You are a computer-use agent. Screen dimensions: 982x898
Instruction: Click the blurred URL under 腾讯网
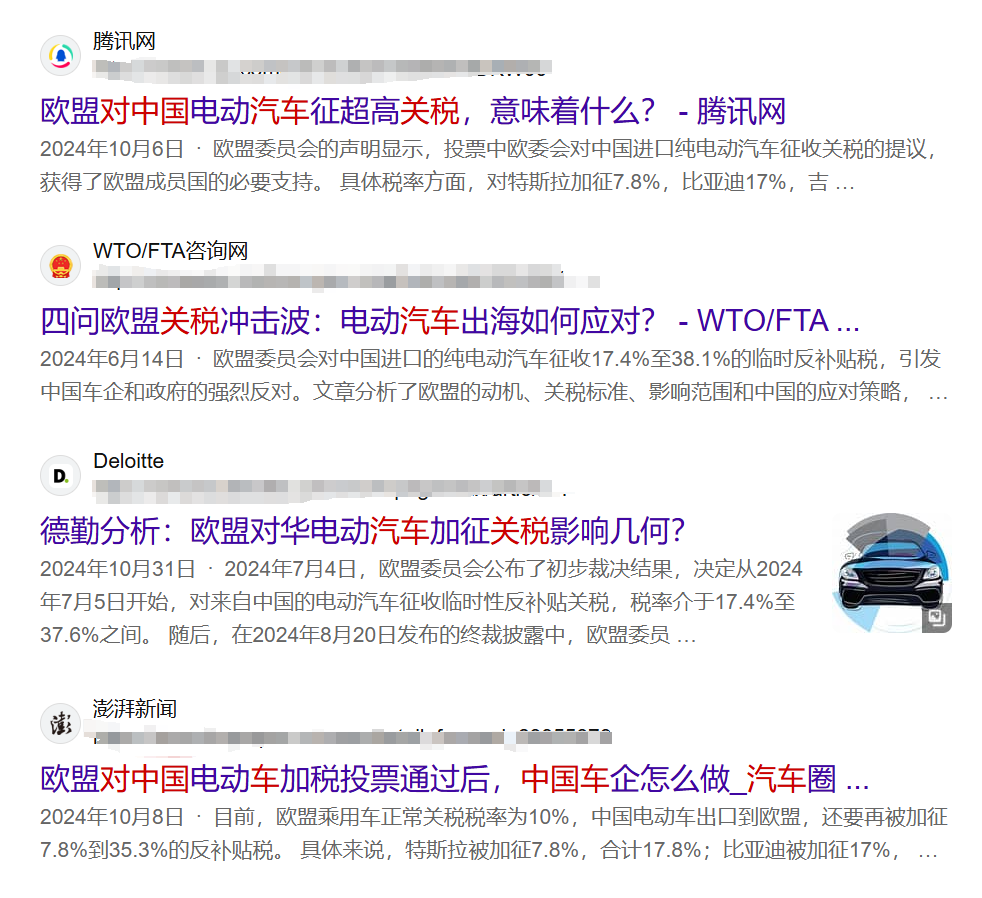point(320,69)
